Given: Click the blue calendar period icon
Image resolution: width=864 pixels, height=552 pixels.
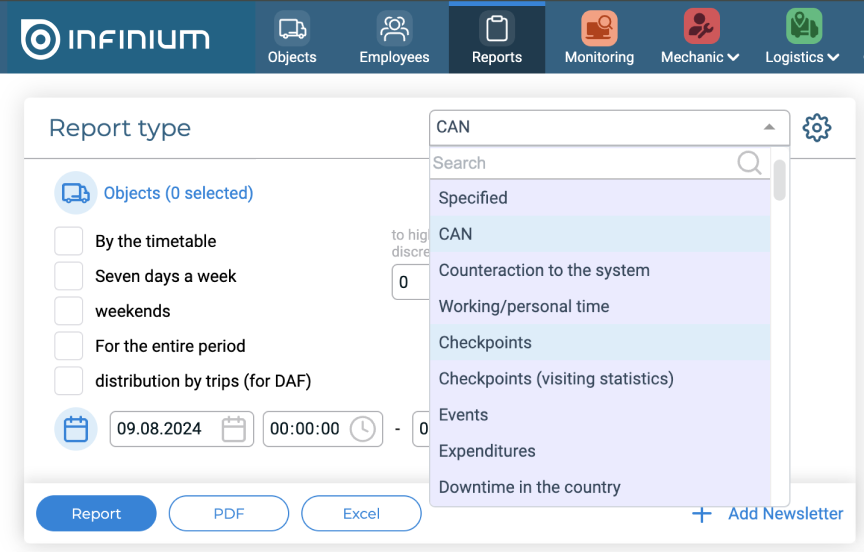Looking at the screenshot, I should (76, 429).
